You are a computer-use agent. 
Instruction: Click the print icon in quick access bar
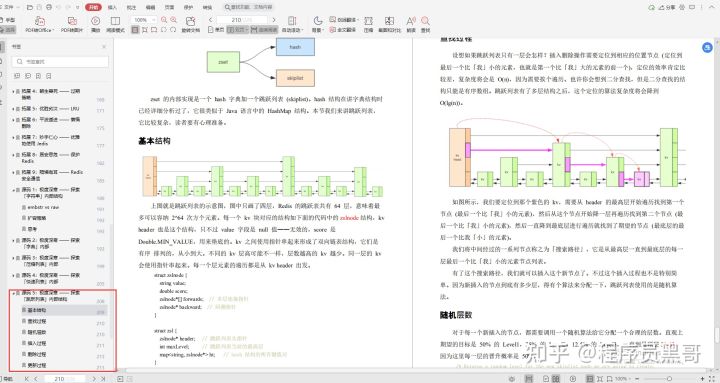(x=49, y=7)
